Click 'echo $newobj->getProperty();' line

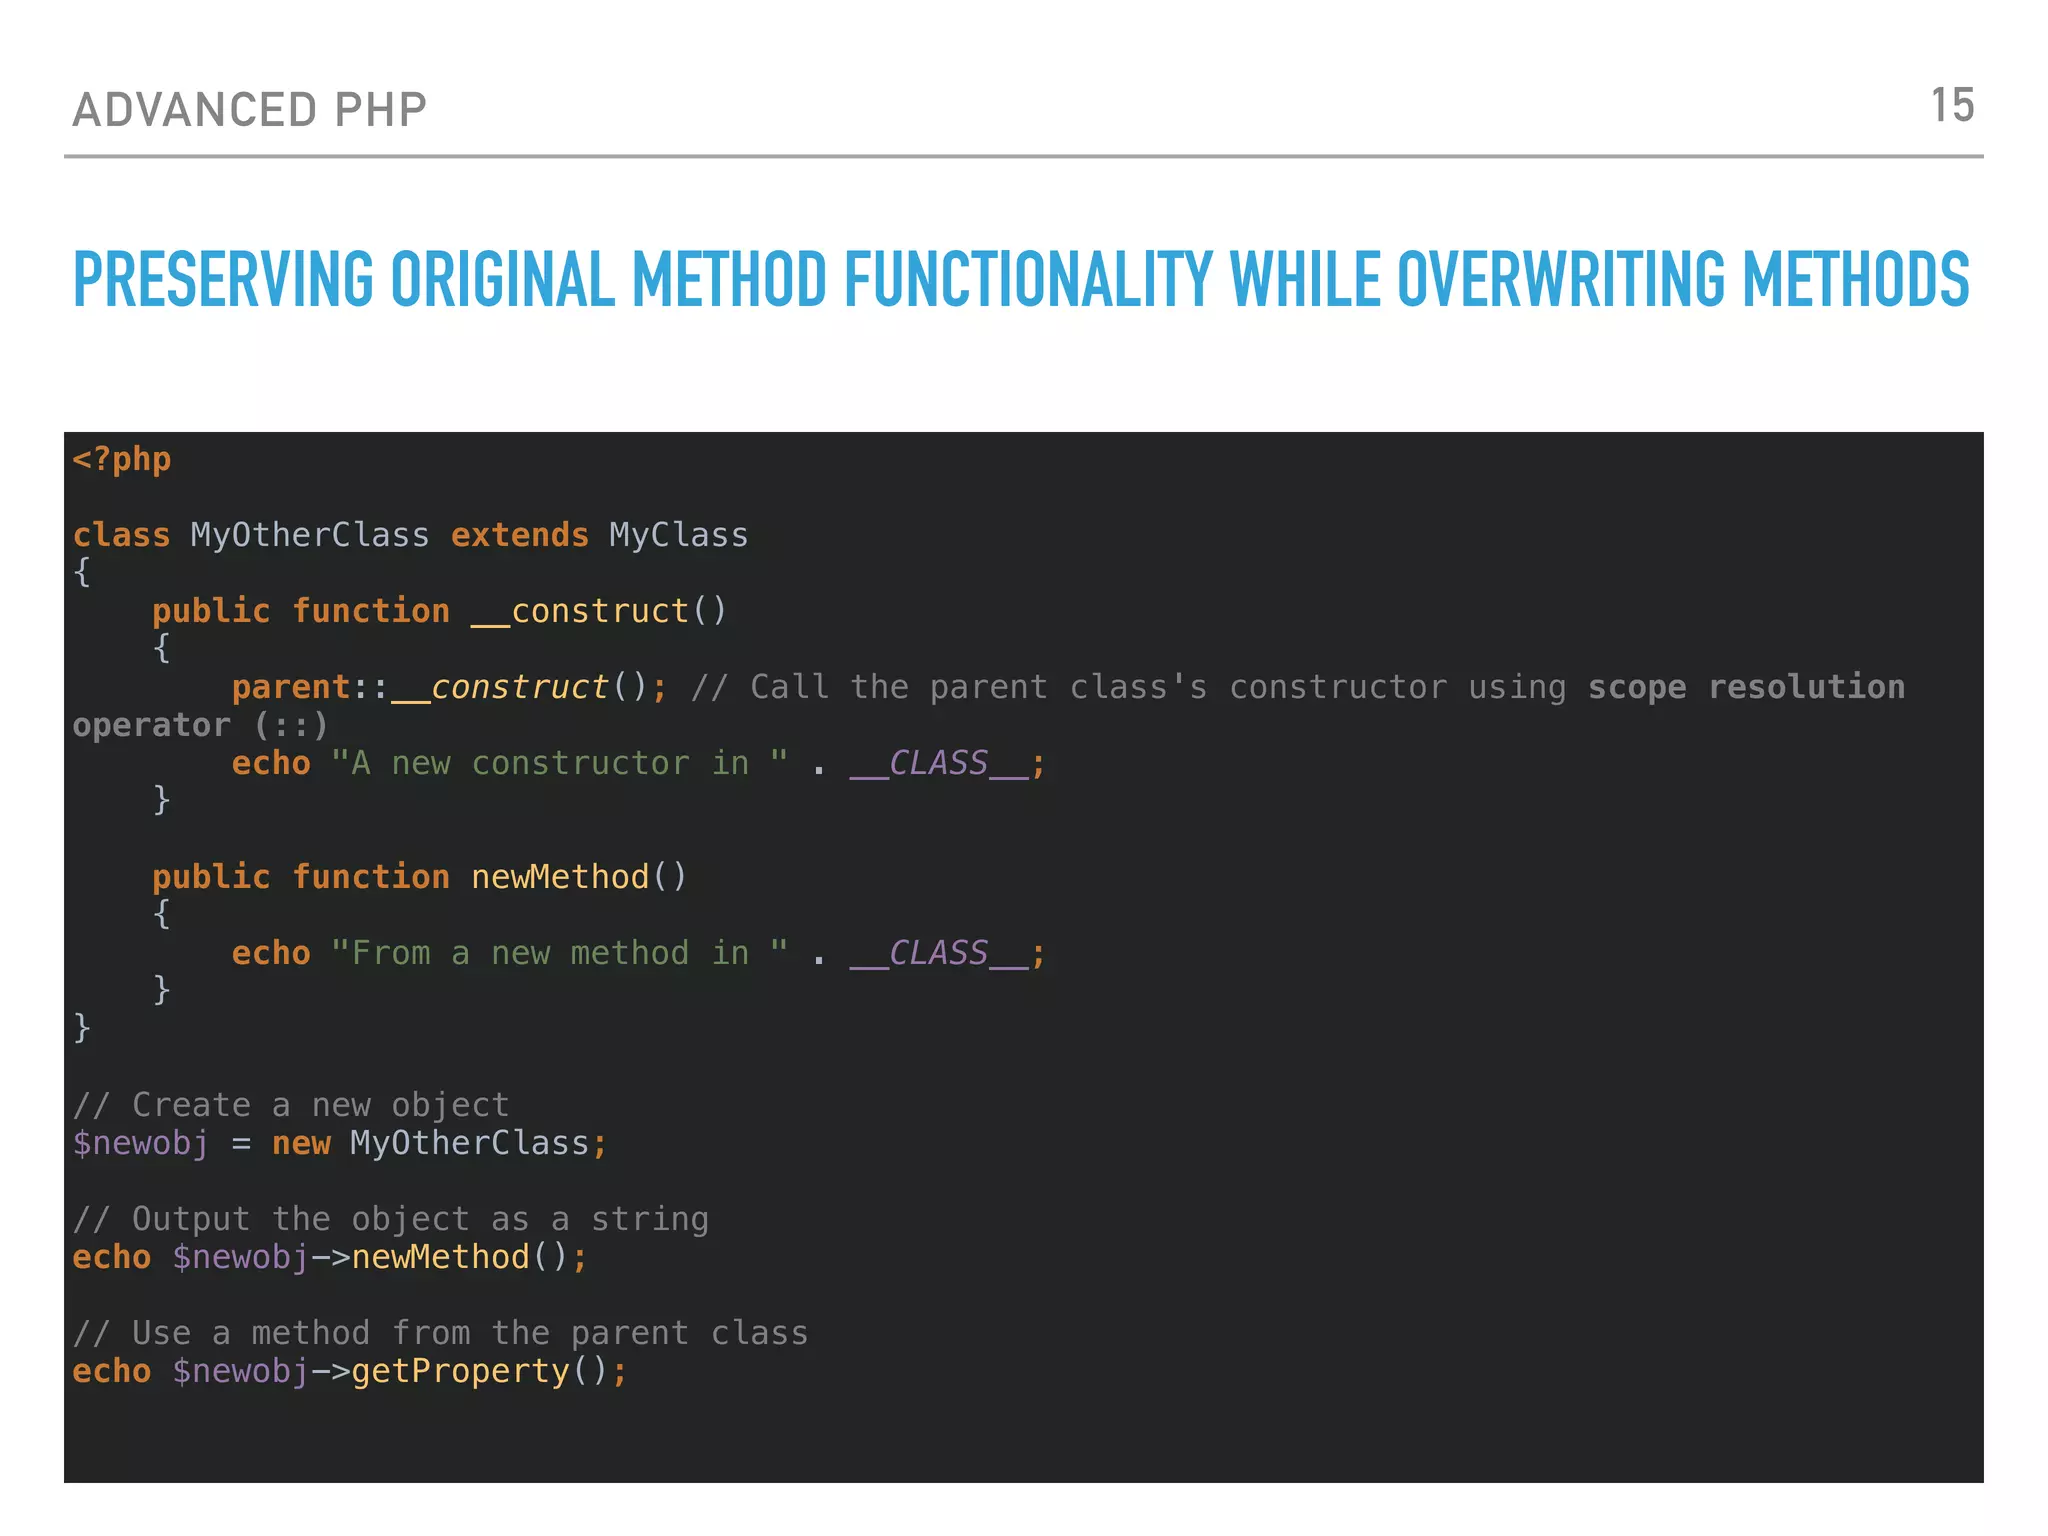(350, 1371)
